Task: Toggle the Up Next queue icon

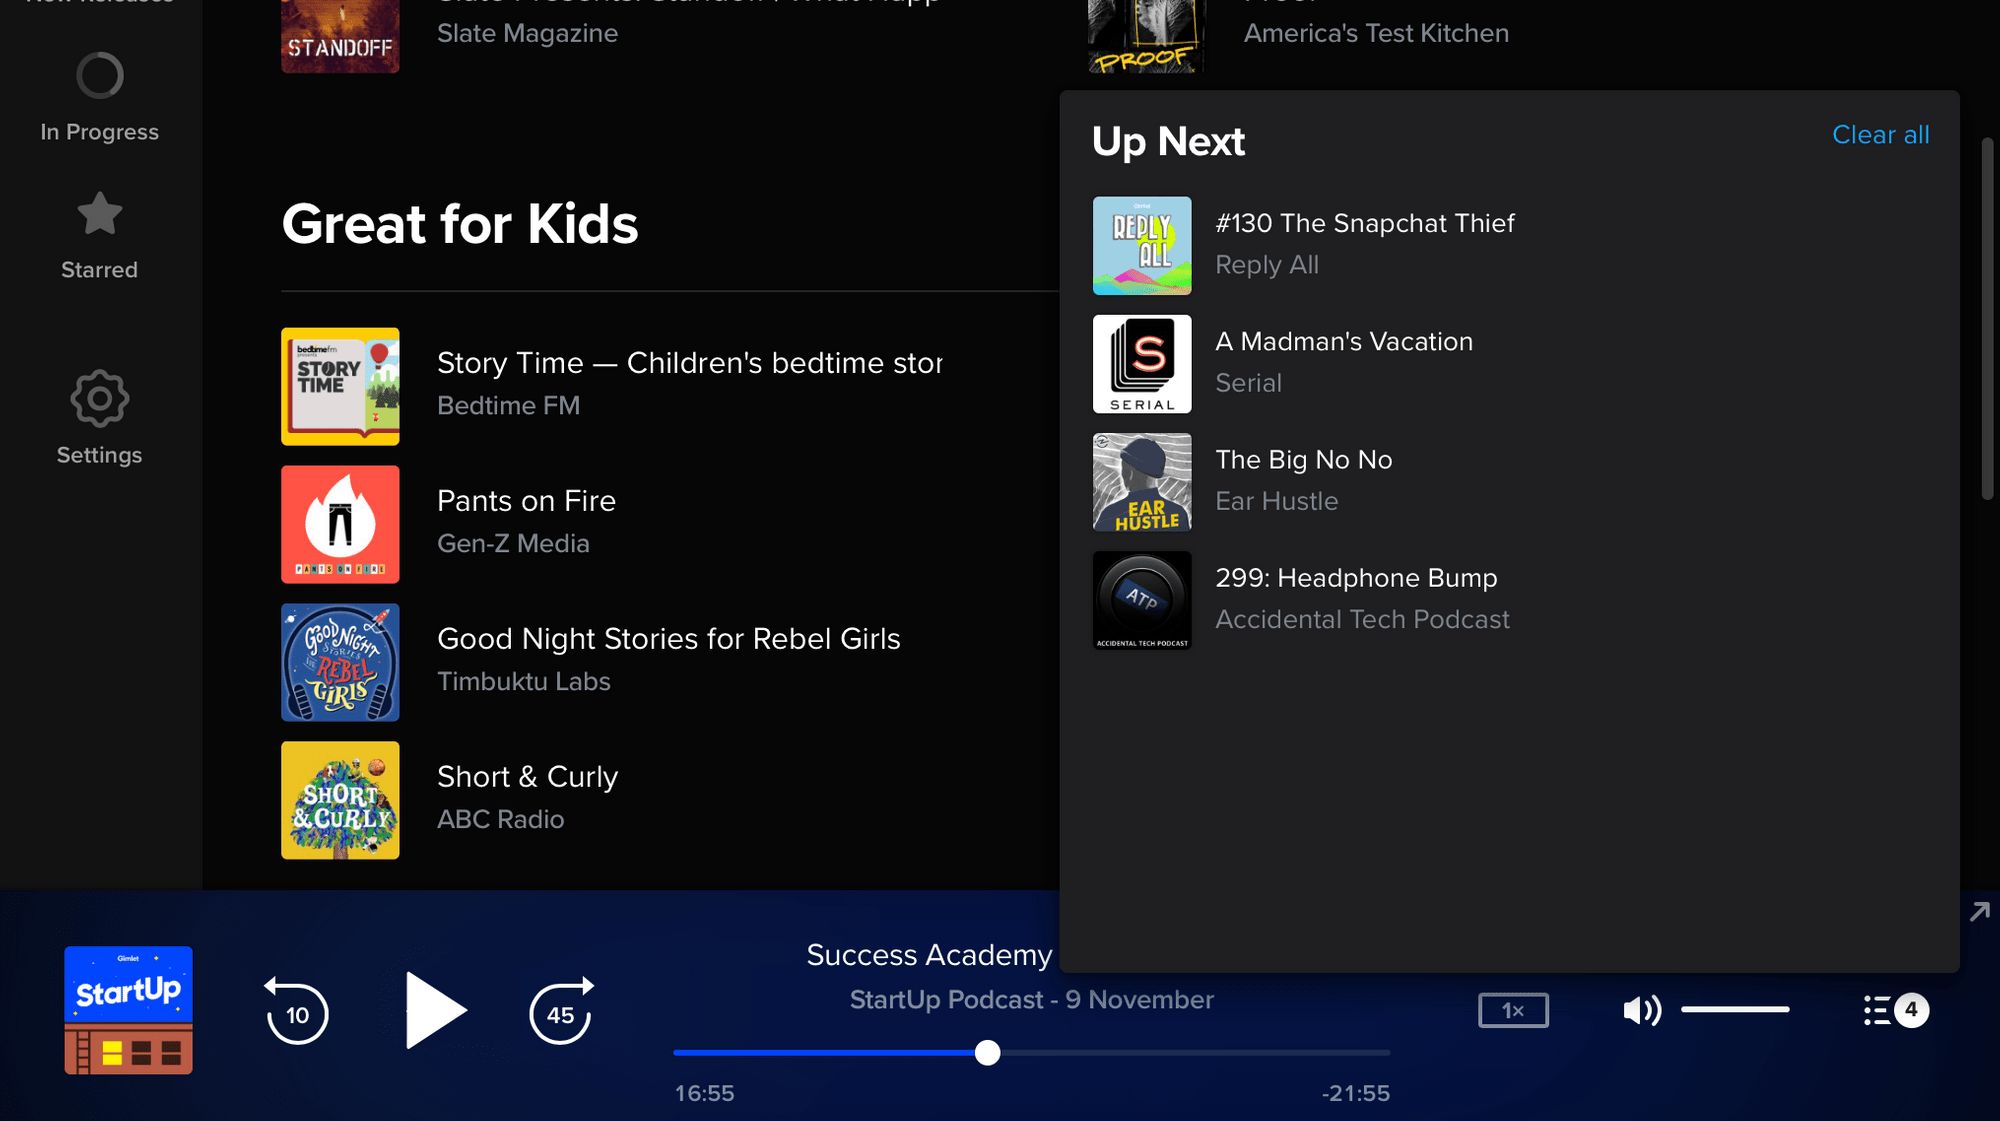Action: tap(1895, 1010)
